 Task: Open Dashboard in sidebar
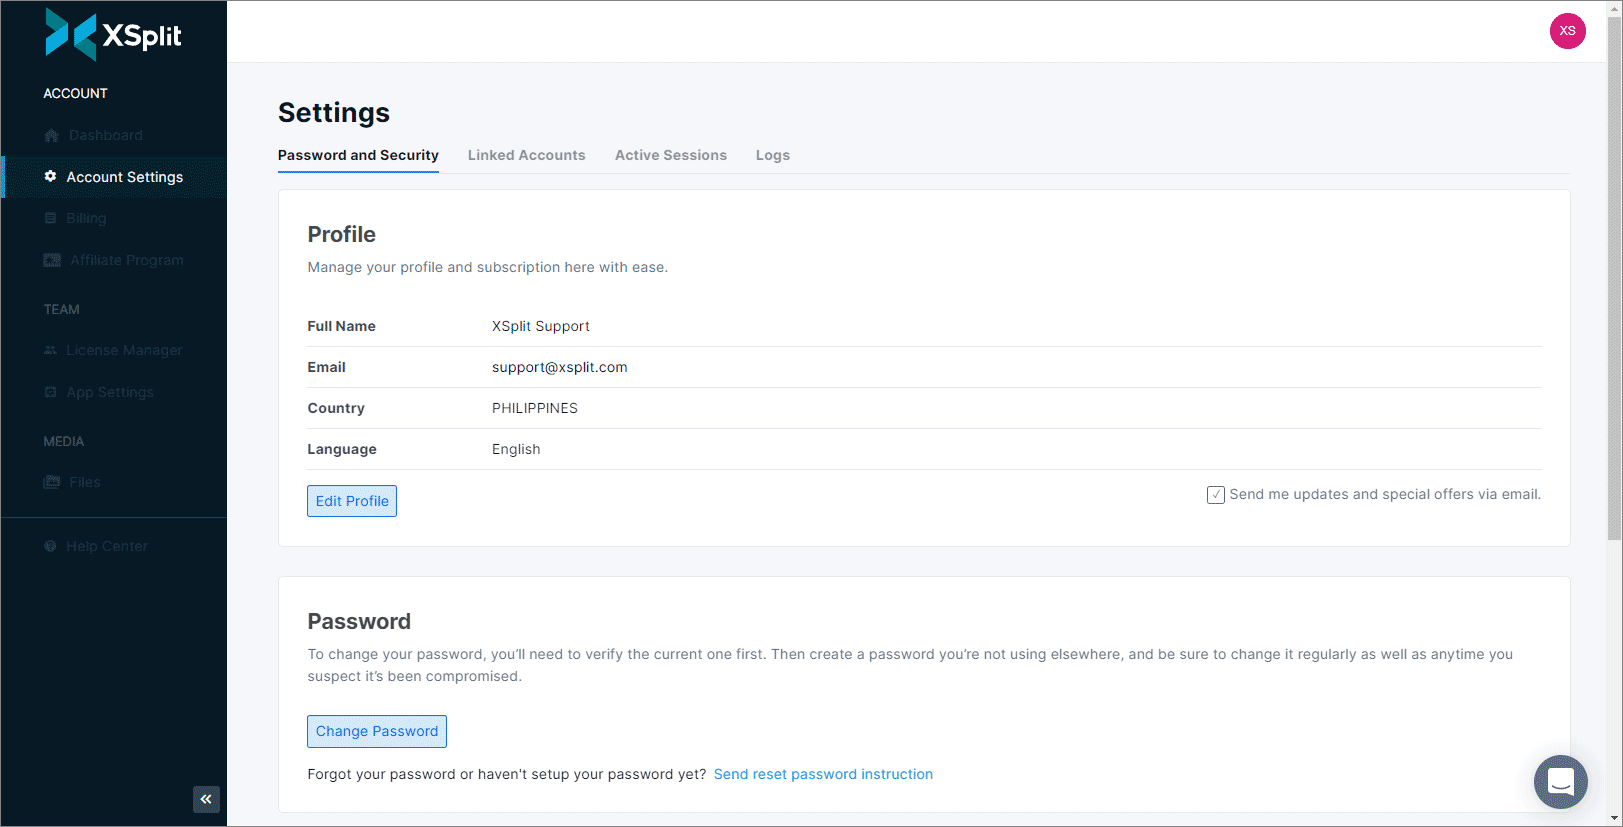(x=106, y=135)
